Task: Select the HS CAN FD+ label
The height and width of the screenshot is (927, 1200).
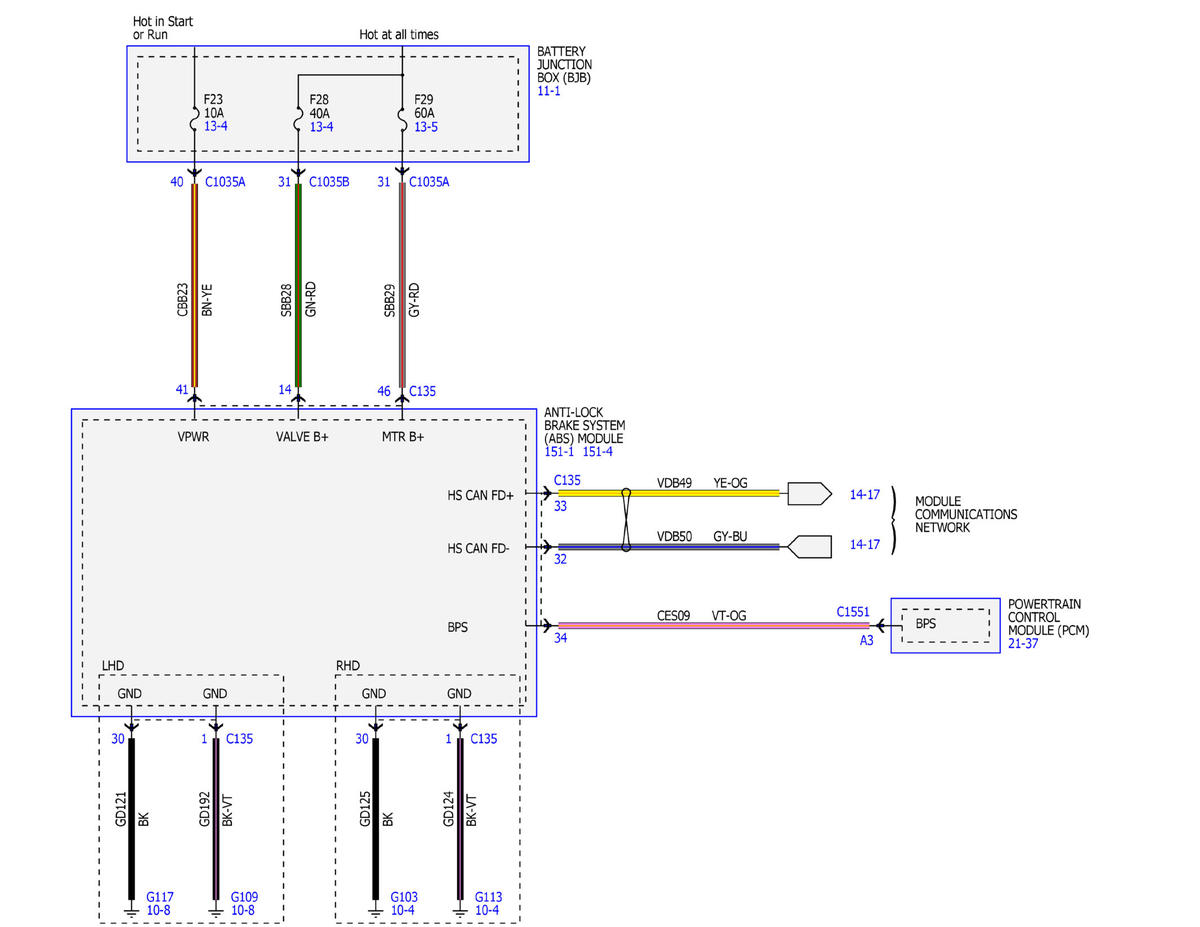Action: (x=481, y=494)
